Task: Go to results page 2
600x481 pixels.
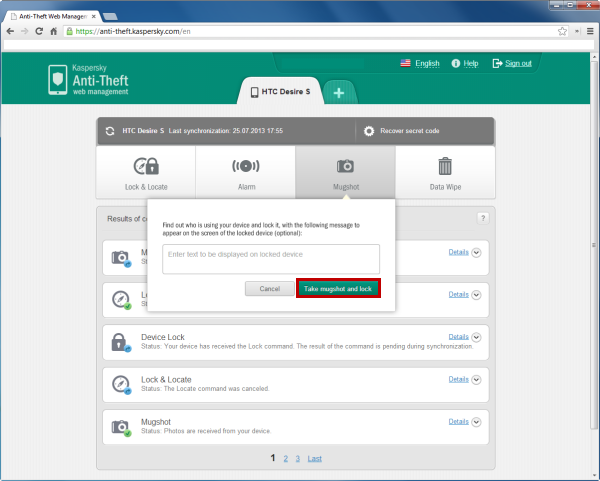Action: coord(285,458)
